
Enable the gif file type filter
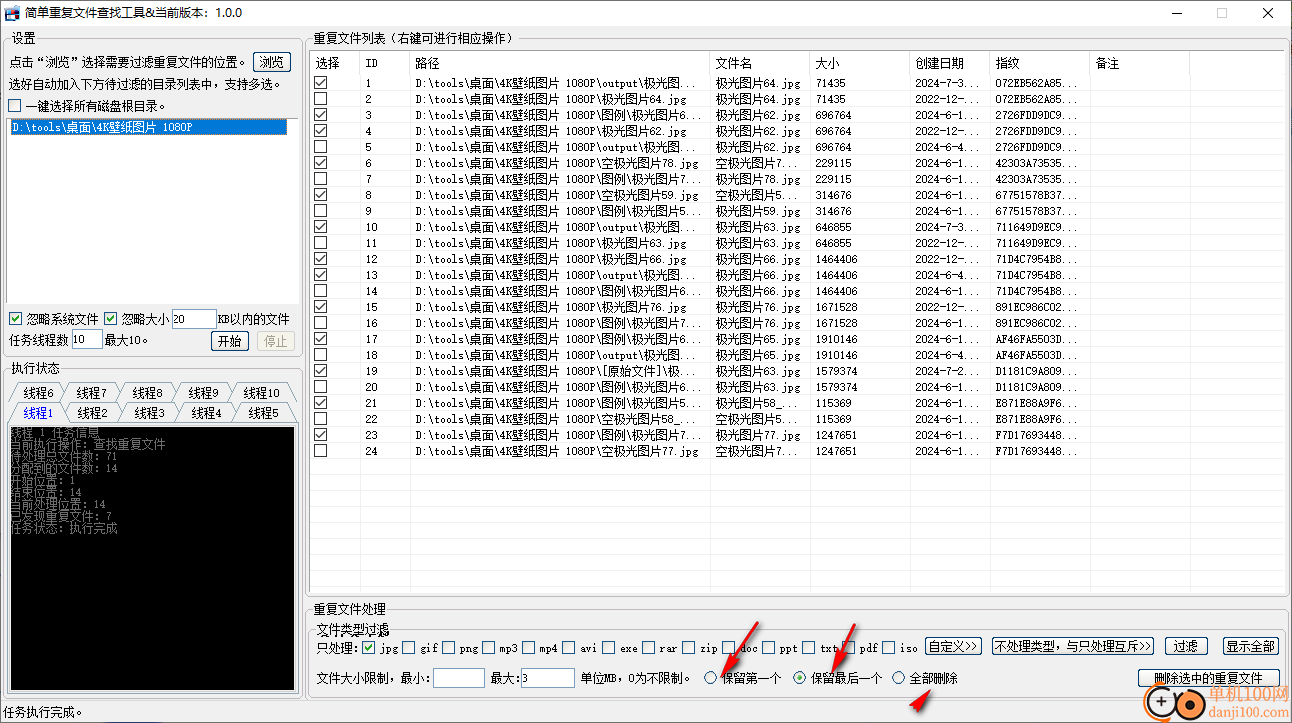tap(408, 647)
